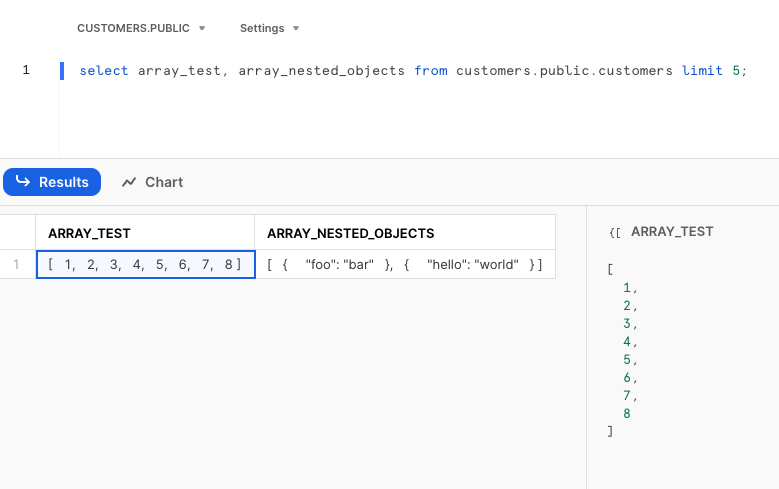The height and width of the screenshot is (489, 779).
Task: Open the Settings dropdown
Action: (x=269, y=28)
